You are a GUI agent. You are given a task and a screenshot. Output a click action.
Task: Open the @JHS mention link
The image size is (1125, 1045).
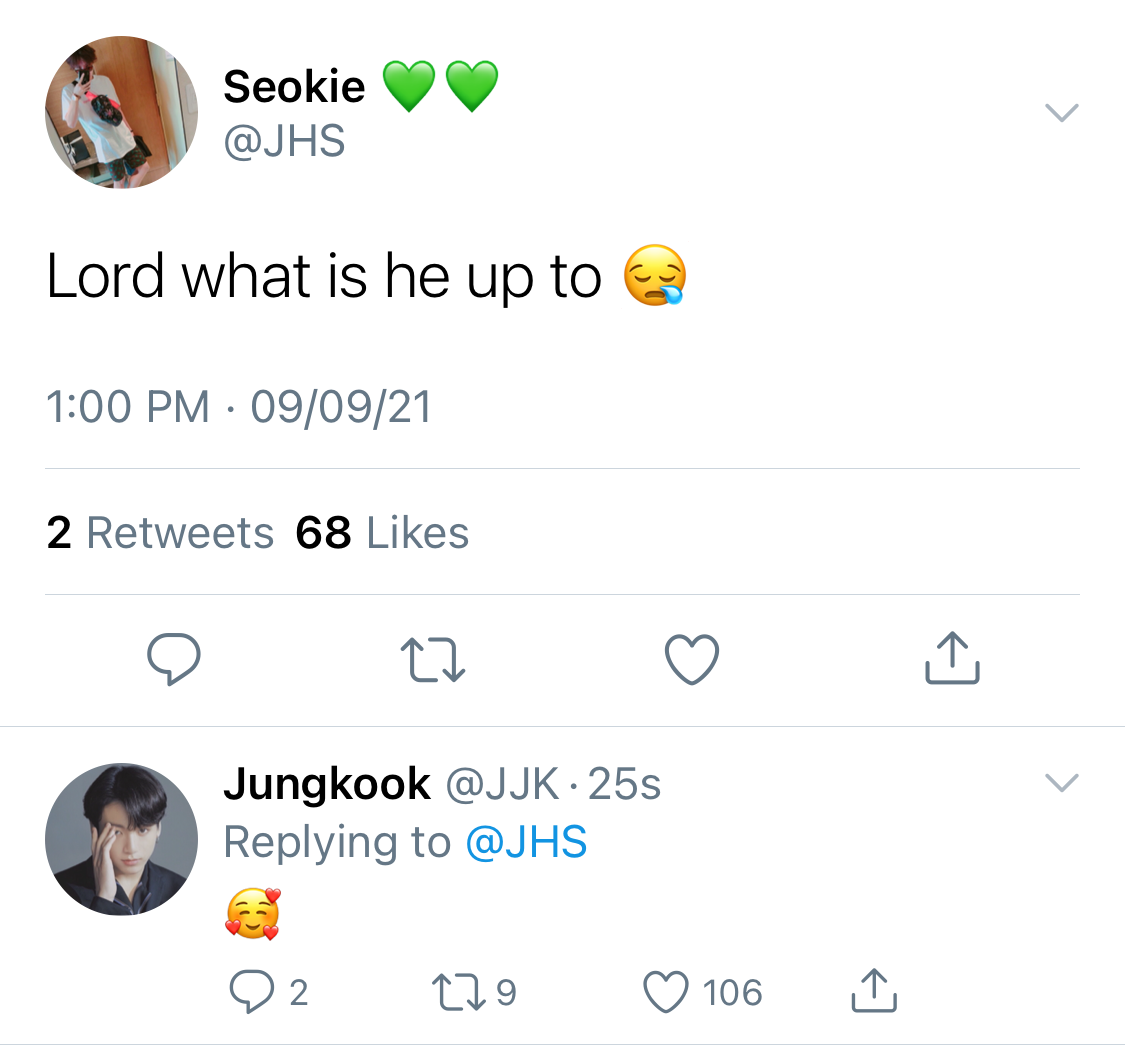(526, 842)
